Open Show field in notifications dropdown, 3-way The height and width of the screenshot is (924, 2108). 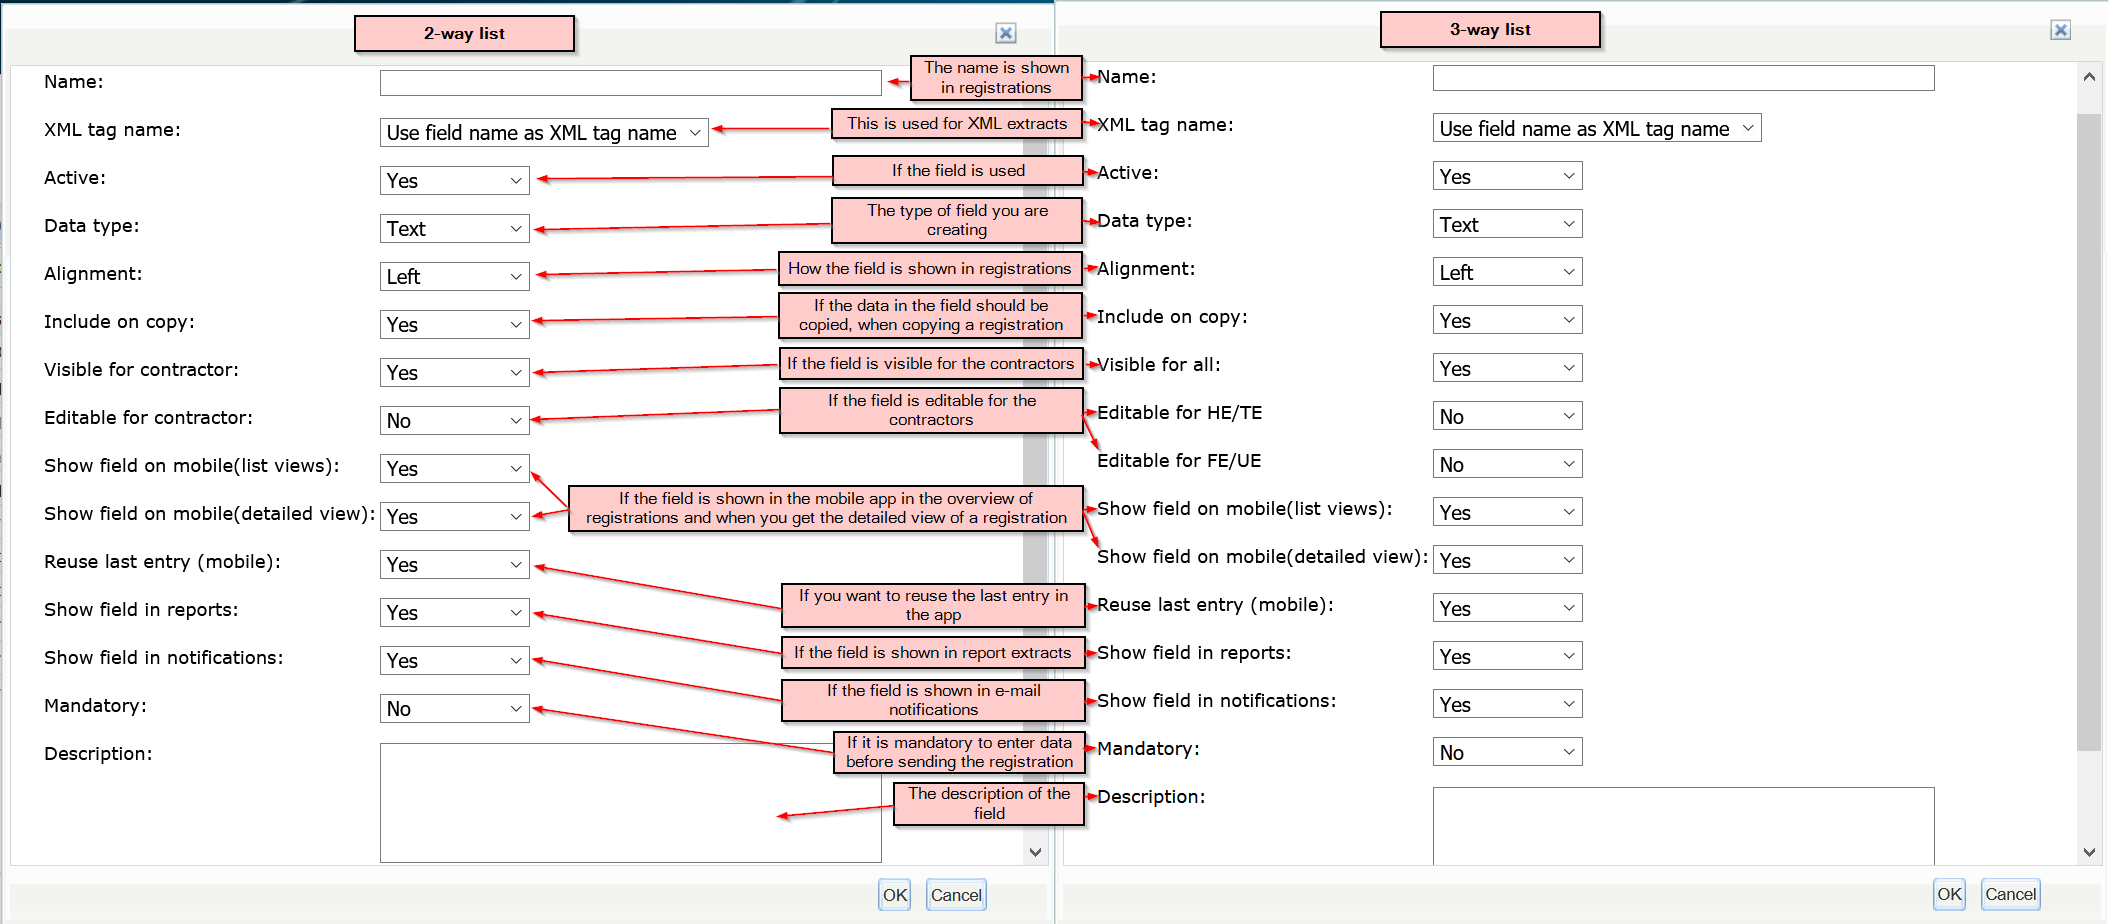[1507, 704]
